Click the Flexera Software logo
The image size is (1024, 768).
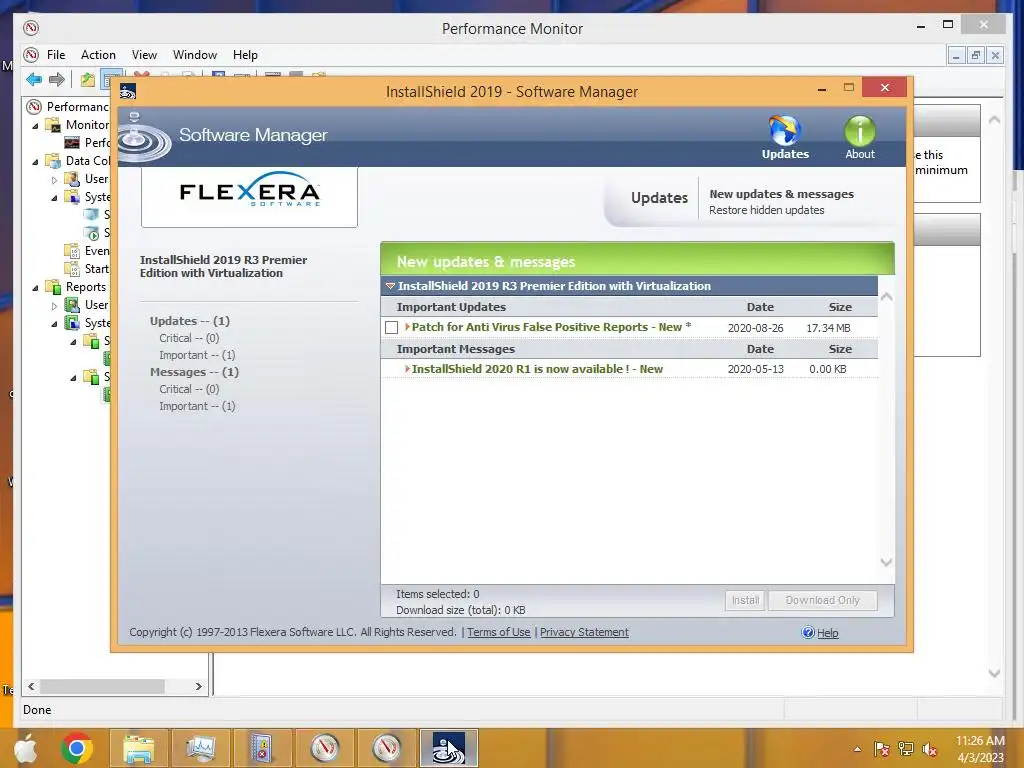click(x=249, y=190)
